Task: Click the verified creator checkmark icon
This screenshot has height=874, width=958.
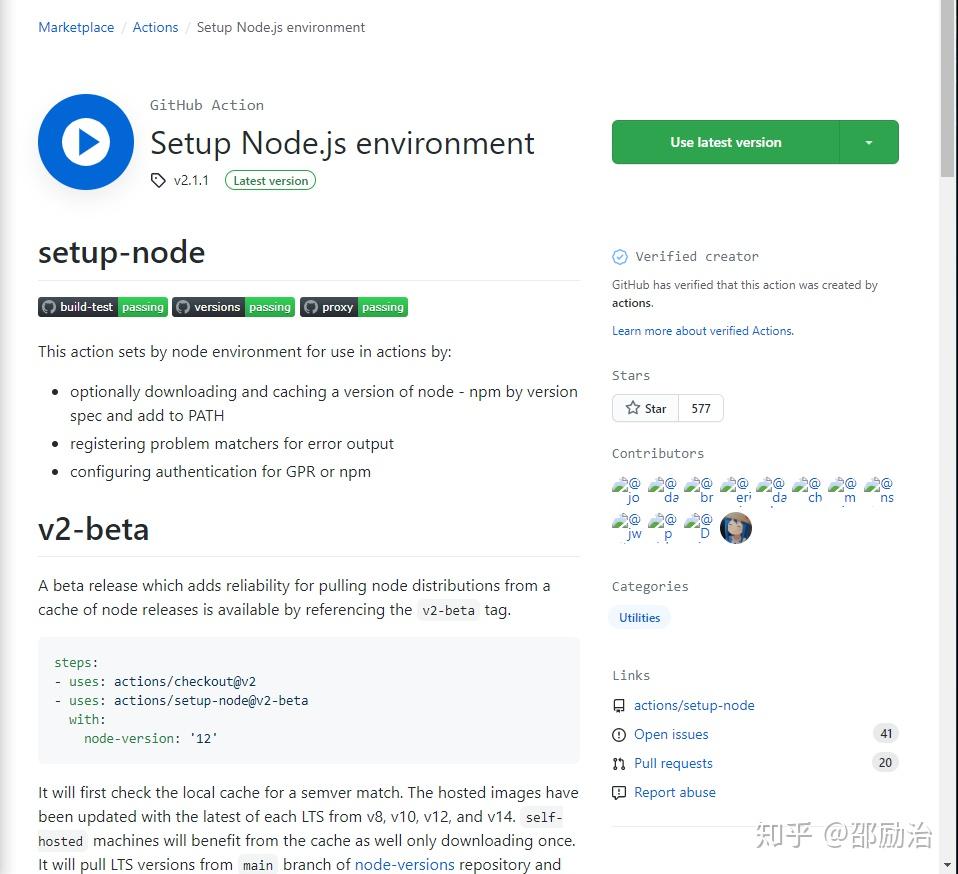Action: 622,256
